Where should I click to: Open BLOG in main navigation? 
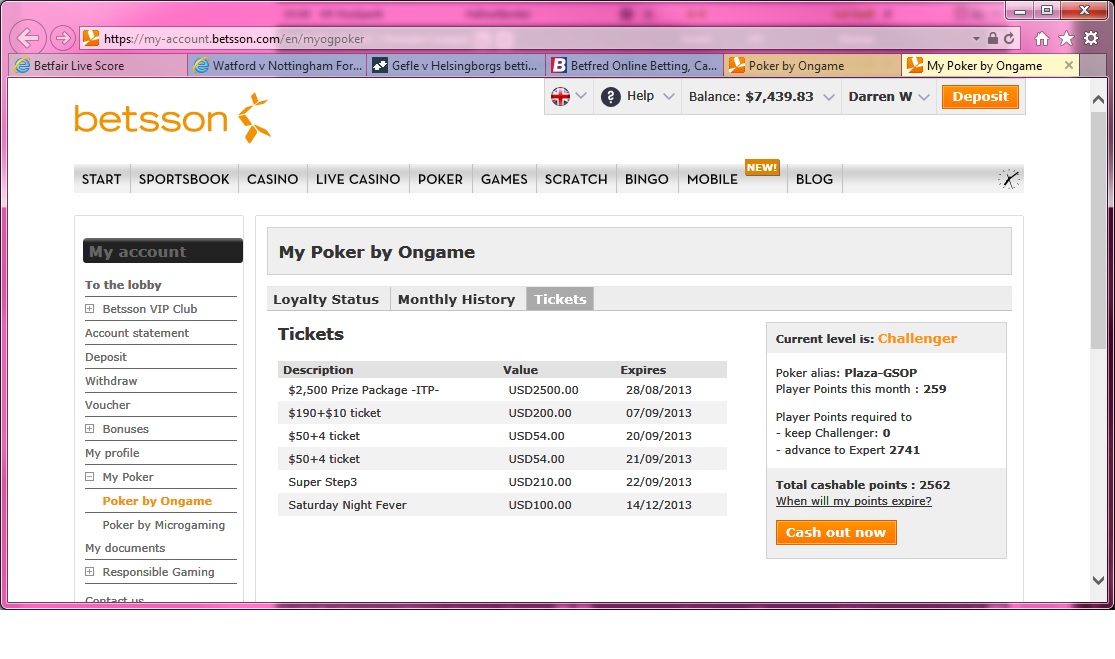click(814, 179)
